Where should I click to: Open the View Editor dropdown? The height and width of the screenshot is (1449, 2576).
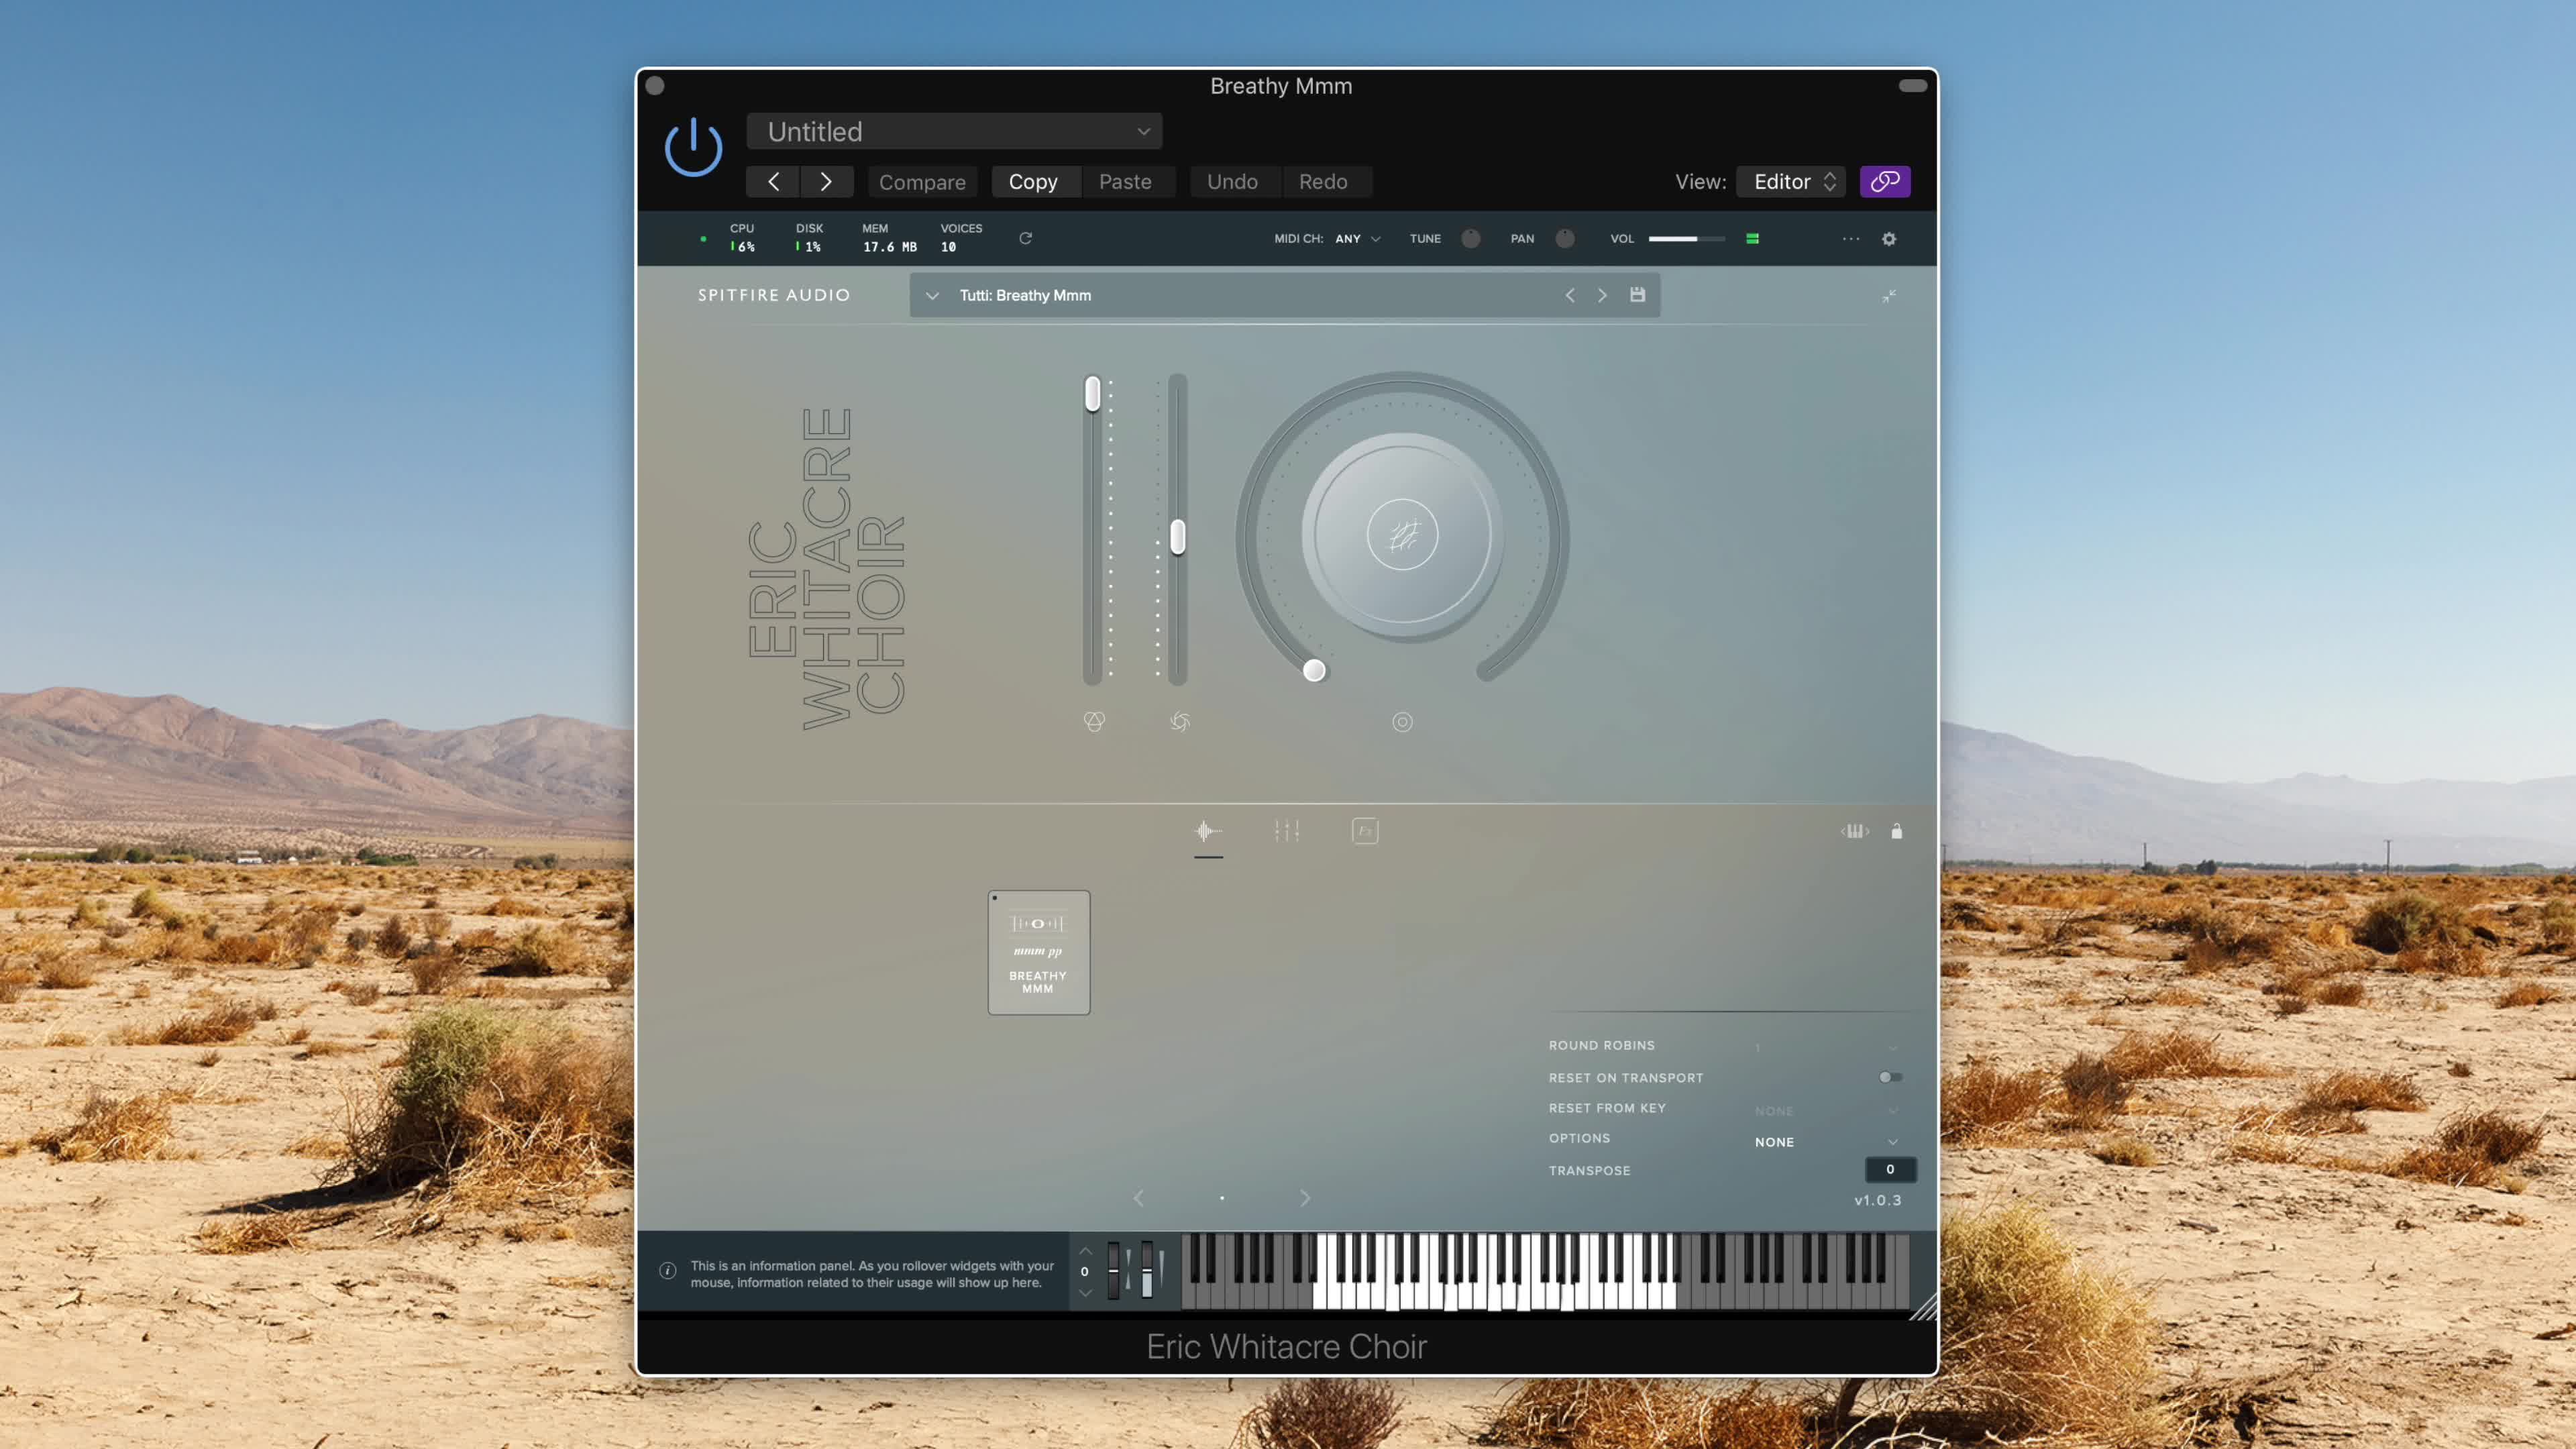point(1791,182)
